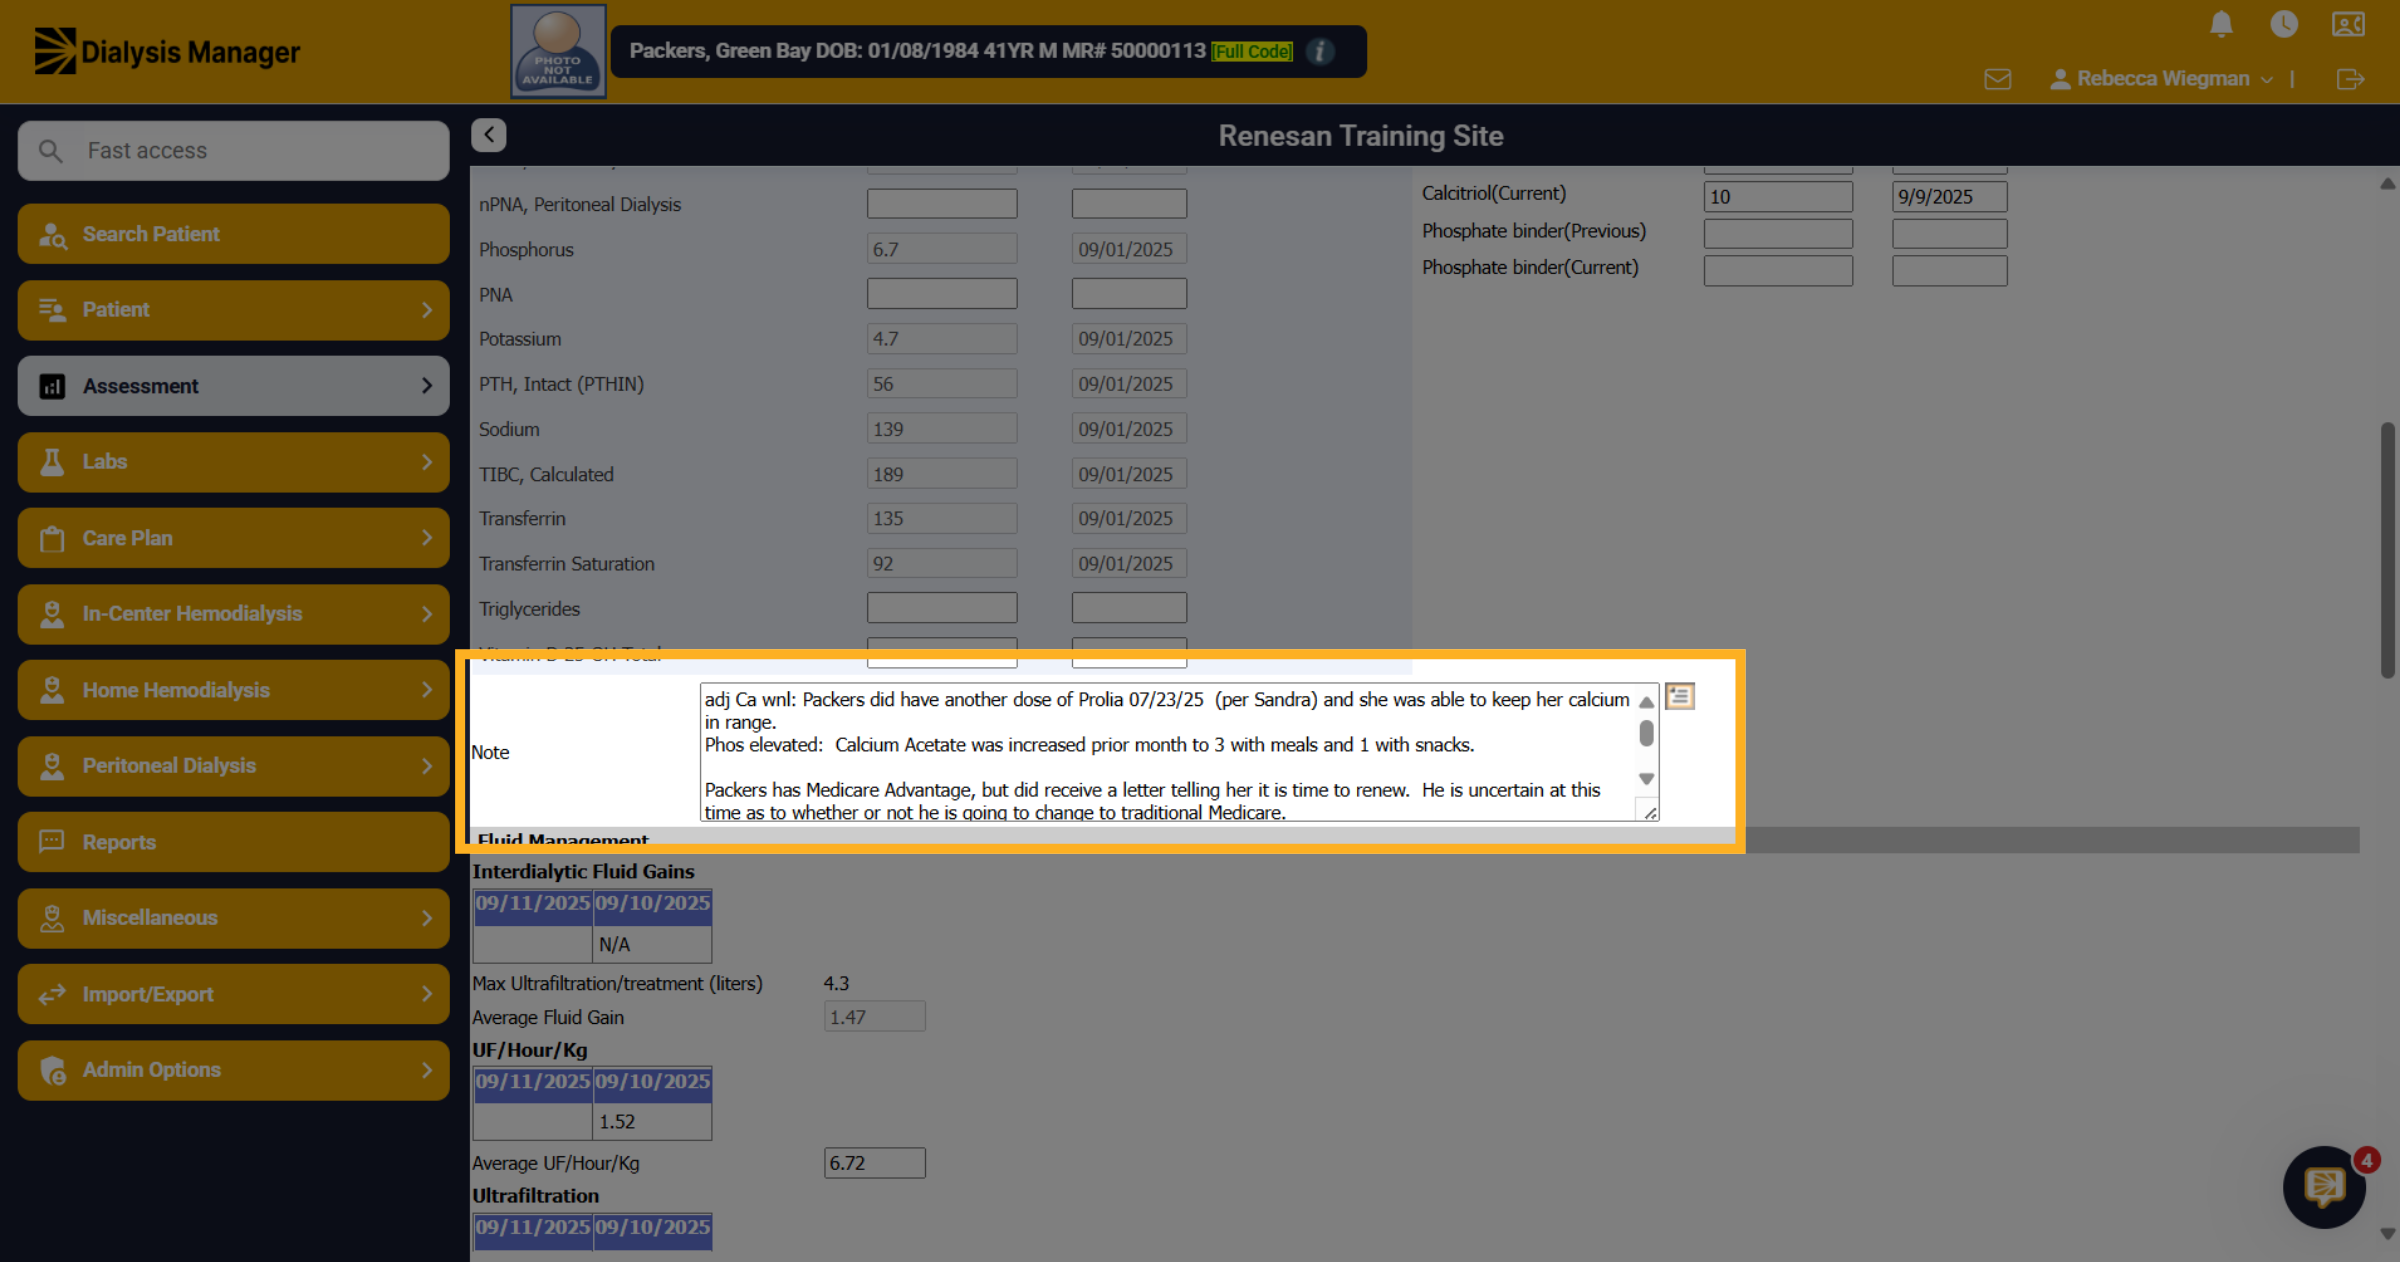The height and width of the screenshot is (1262, 2400).
Task: Open Admin Options section
Action: click(233, 1070)
